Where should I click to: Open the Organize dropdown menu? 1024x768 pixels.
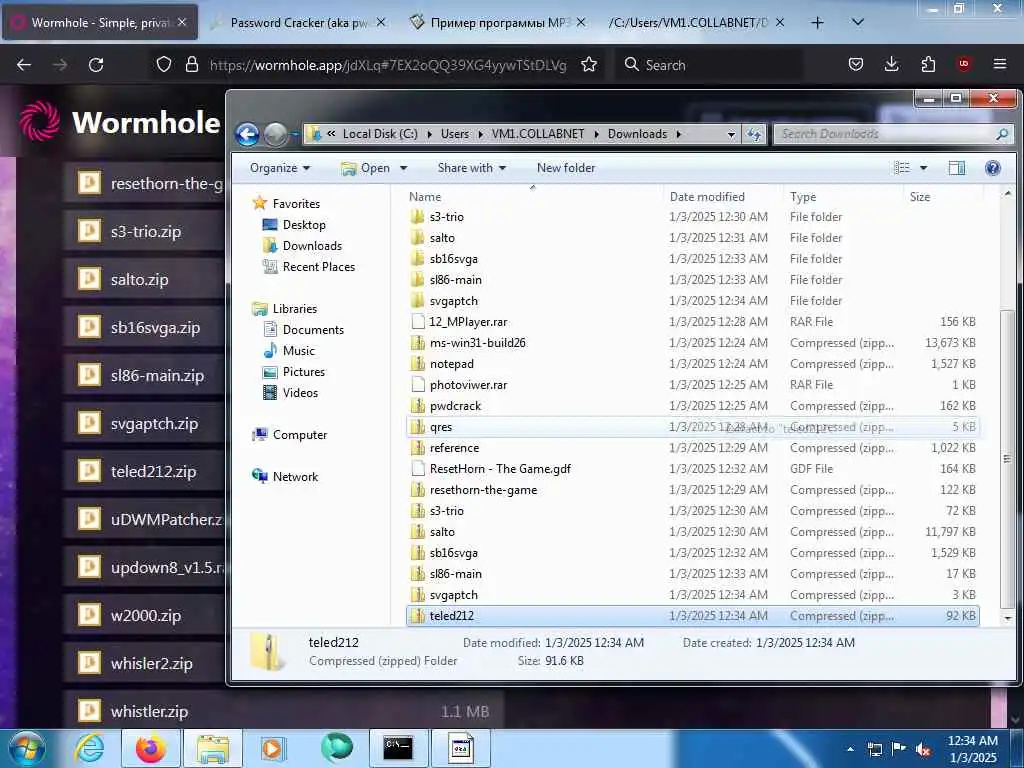click(x=280, y=168)
